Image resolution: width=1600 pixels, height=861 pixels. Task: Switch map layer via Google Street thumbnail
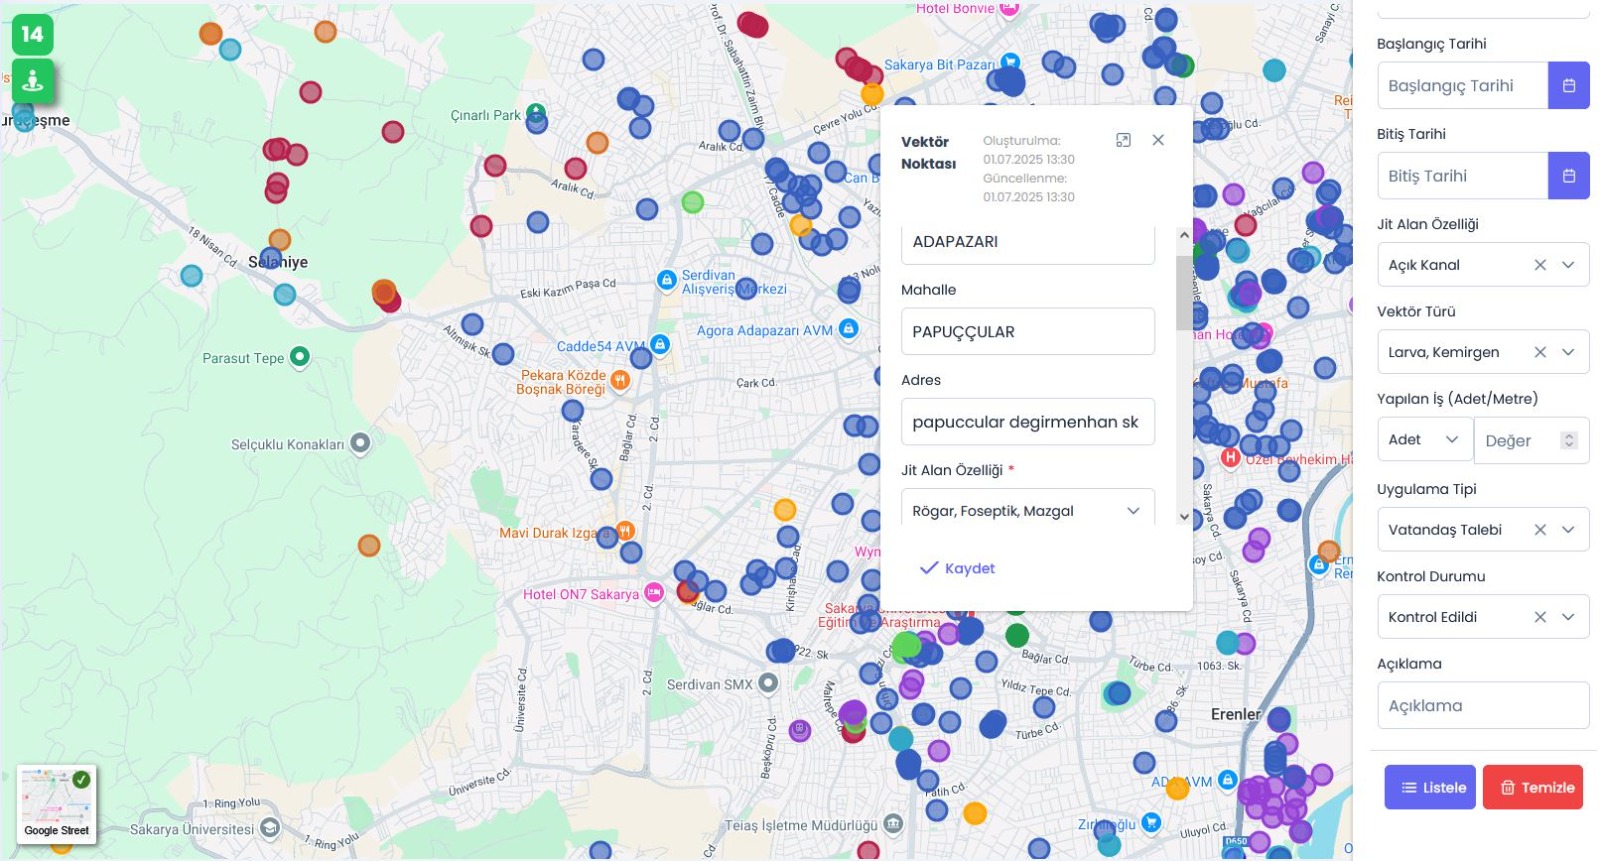click(x=57, y=803)
